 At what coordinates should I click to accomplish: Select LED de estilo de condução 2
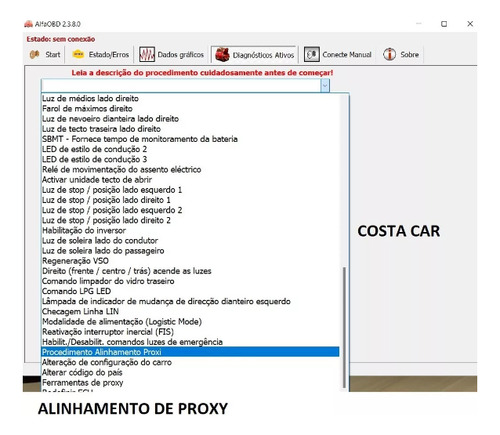click(190, 149)
